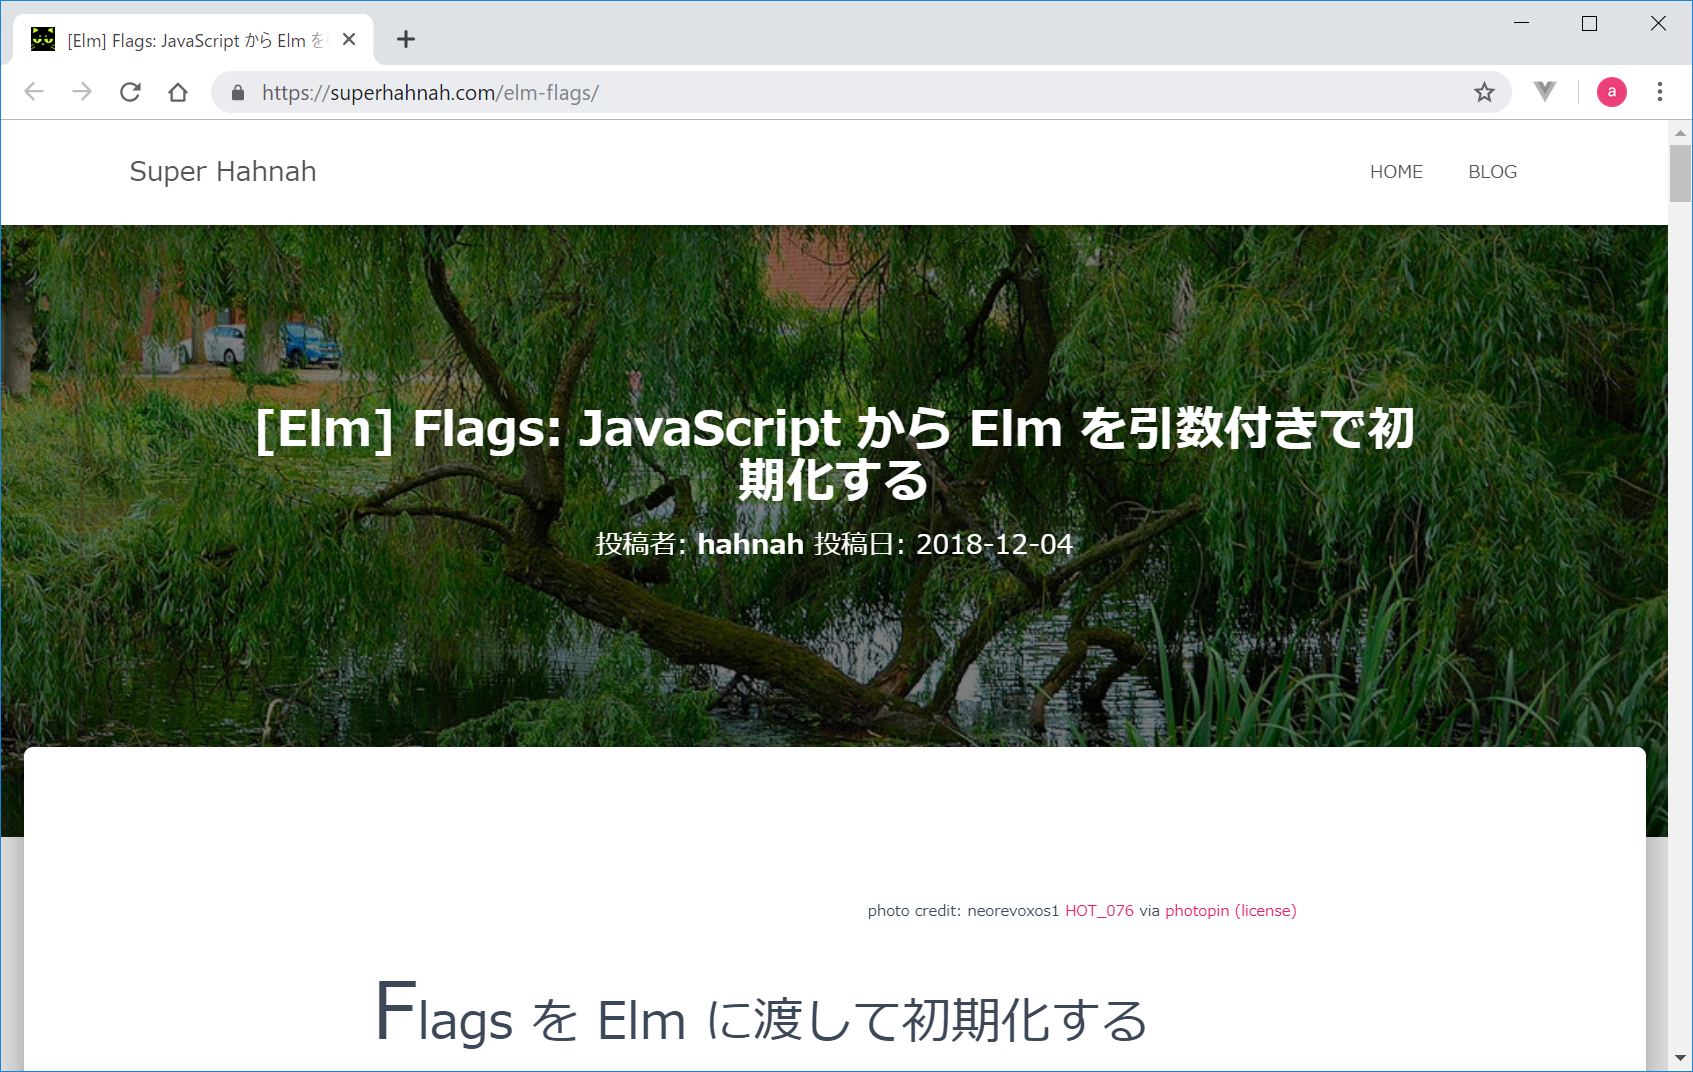Click the forward navigation arrow

[x=82, y=92]
